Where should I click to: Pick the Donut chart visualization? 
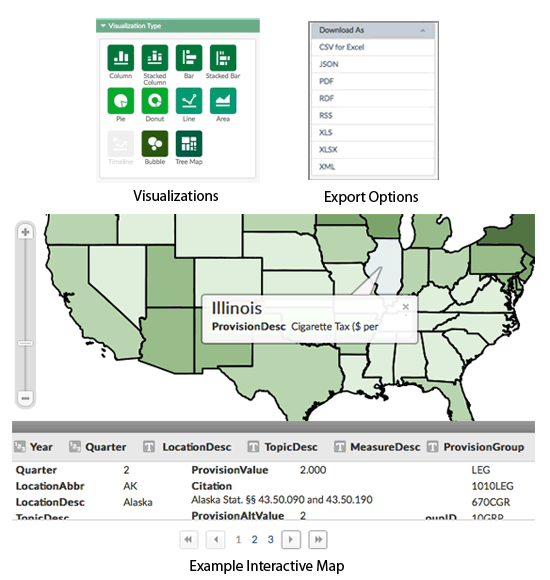click(x=155, y=101)
